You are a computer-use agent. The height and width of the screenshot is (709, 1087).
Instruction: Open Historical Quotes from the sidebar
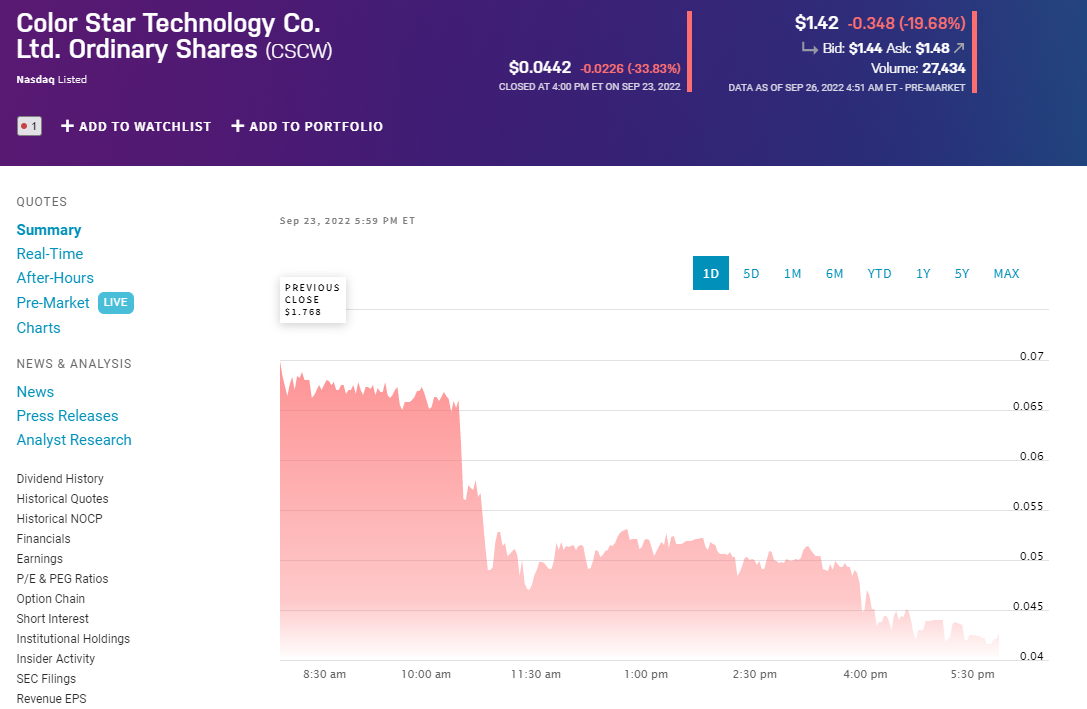(x=62, y=498)
